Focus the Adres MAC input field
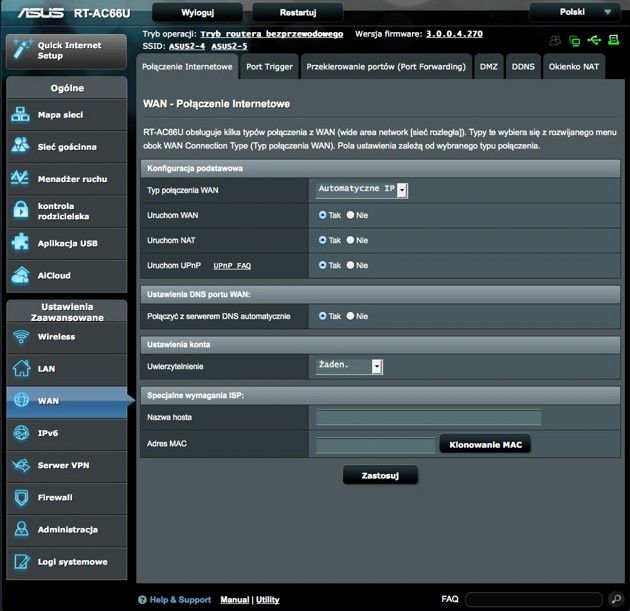This screenshot has height=611, width=630. (375, 445)
